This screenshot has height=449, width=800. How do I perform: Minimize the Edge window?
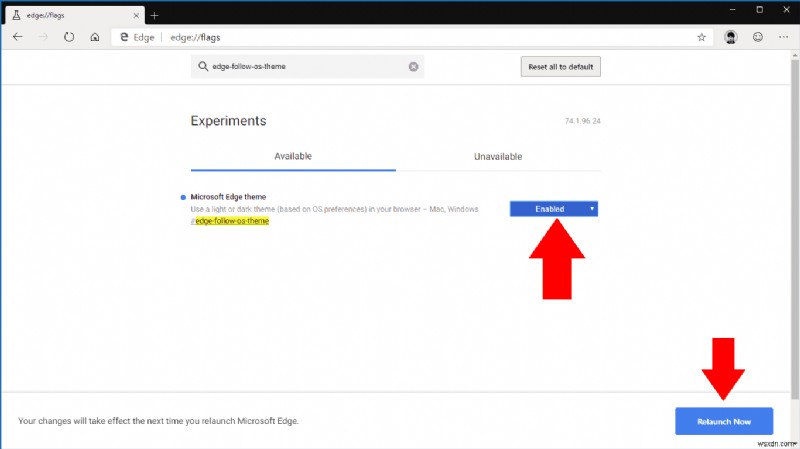click(x=732, y=10)
